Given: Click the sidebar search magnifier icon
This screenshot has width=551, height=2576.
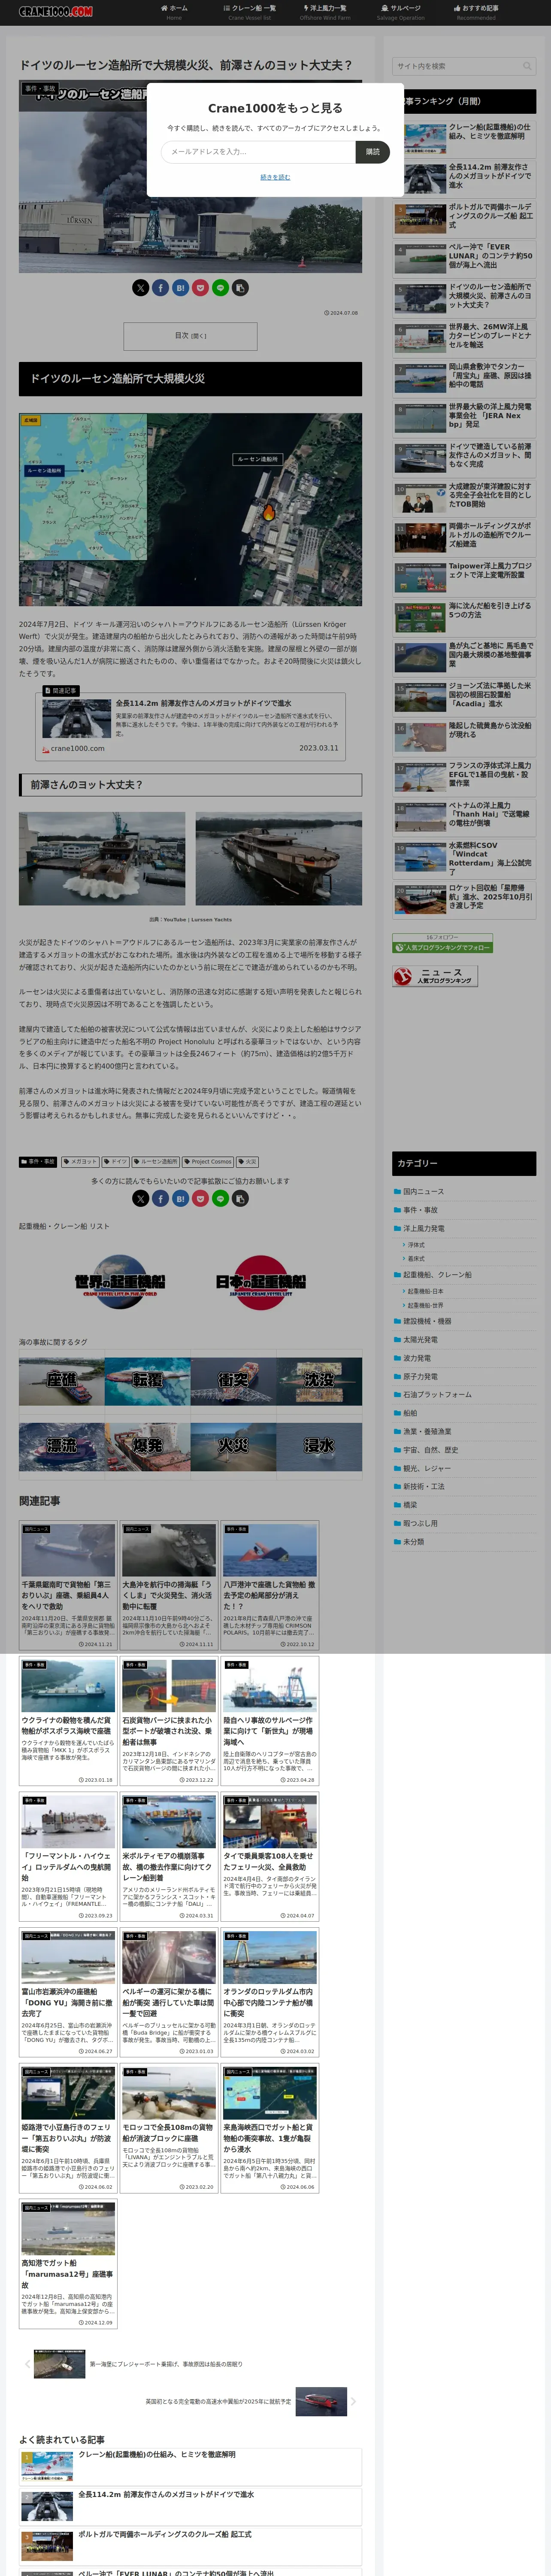Looking at the screenshot, I should tap(526, 66).
